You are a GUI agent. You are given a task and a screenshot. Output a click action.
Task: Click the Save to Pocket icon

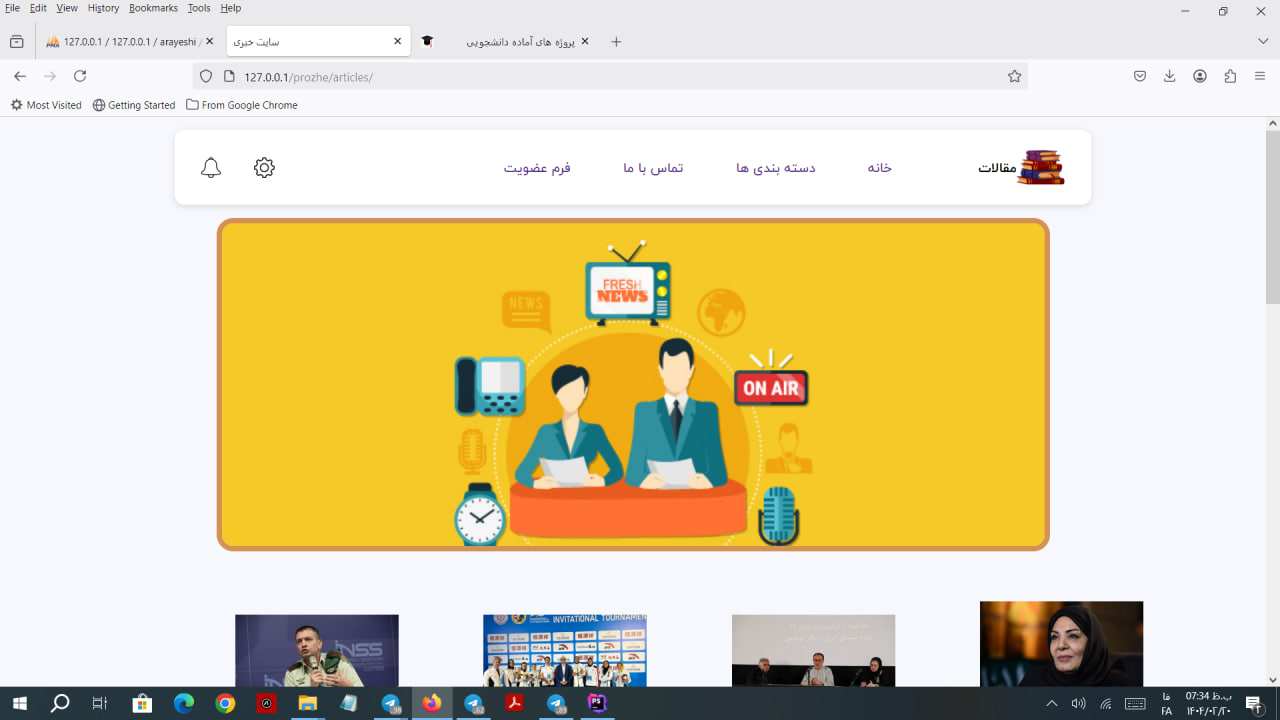click(1139, 77)
